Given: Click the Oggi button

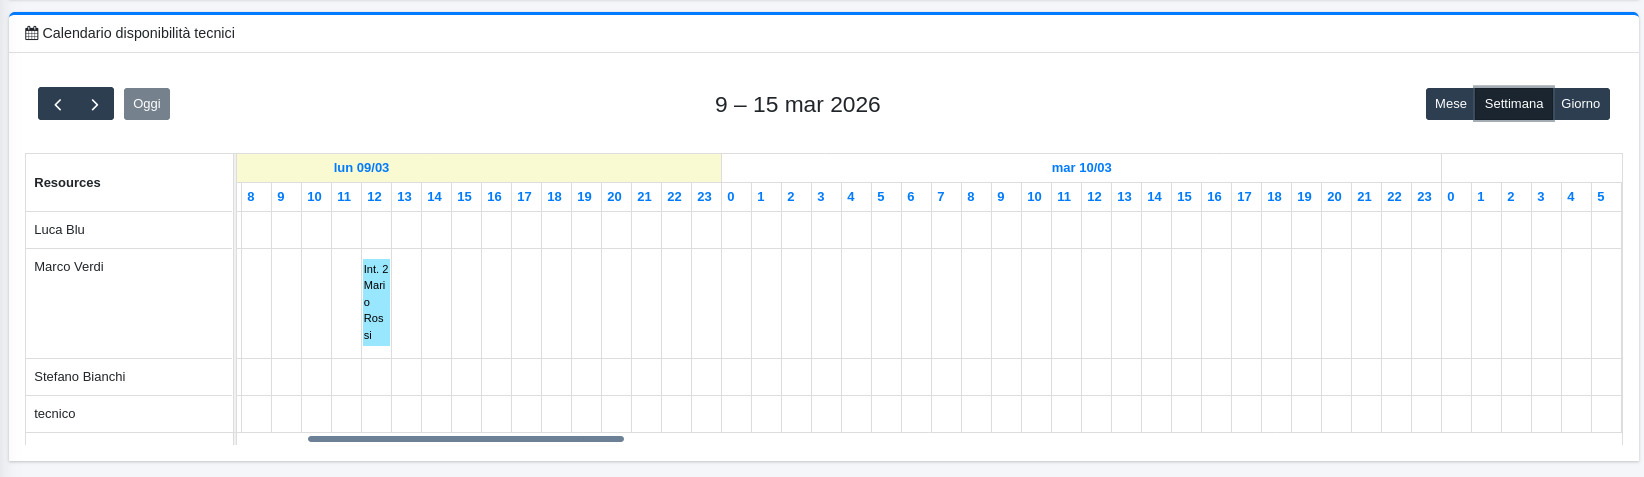Looking at the screenshot, I should (x=147, y=104).
